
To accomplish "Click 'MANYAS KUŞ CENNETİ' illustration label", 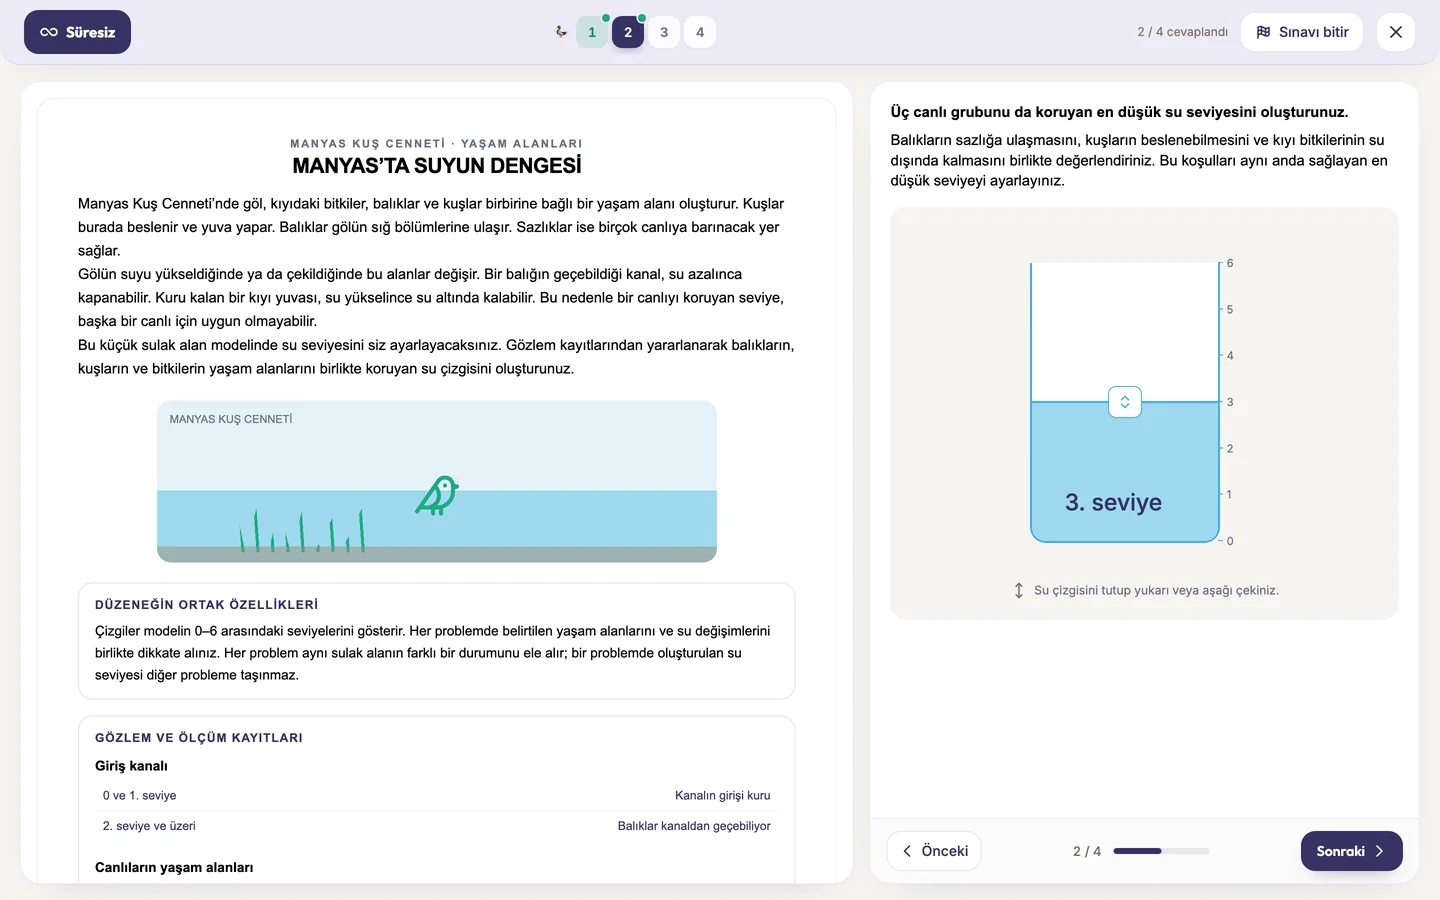I will (231, 419).
